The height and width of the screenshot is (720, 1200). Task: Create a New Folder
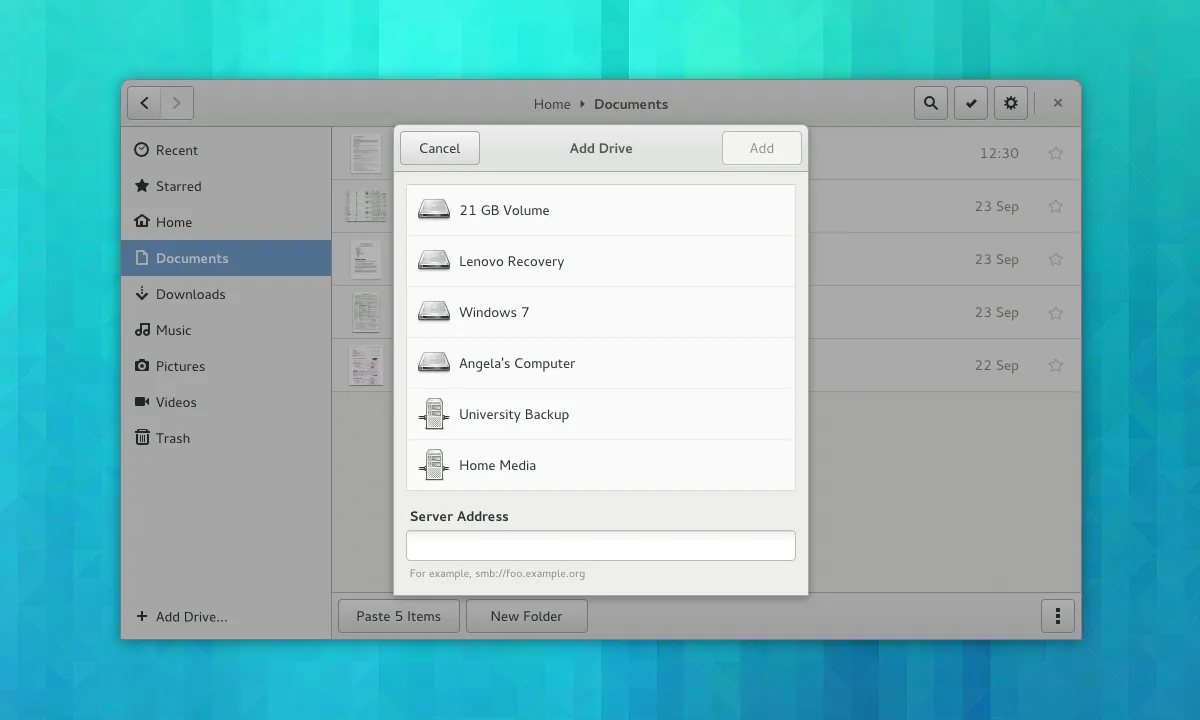point(526,616)
